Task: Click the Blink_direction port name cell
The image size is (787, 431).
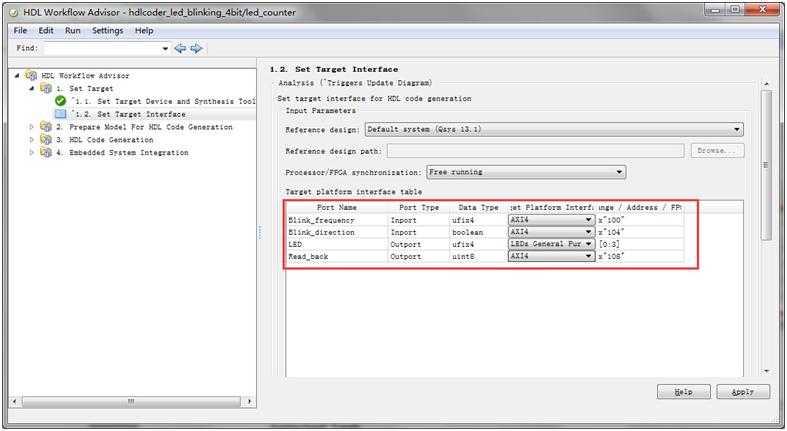Action: point(337,232)
